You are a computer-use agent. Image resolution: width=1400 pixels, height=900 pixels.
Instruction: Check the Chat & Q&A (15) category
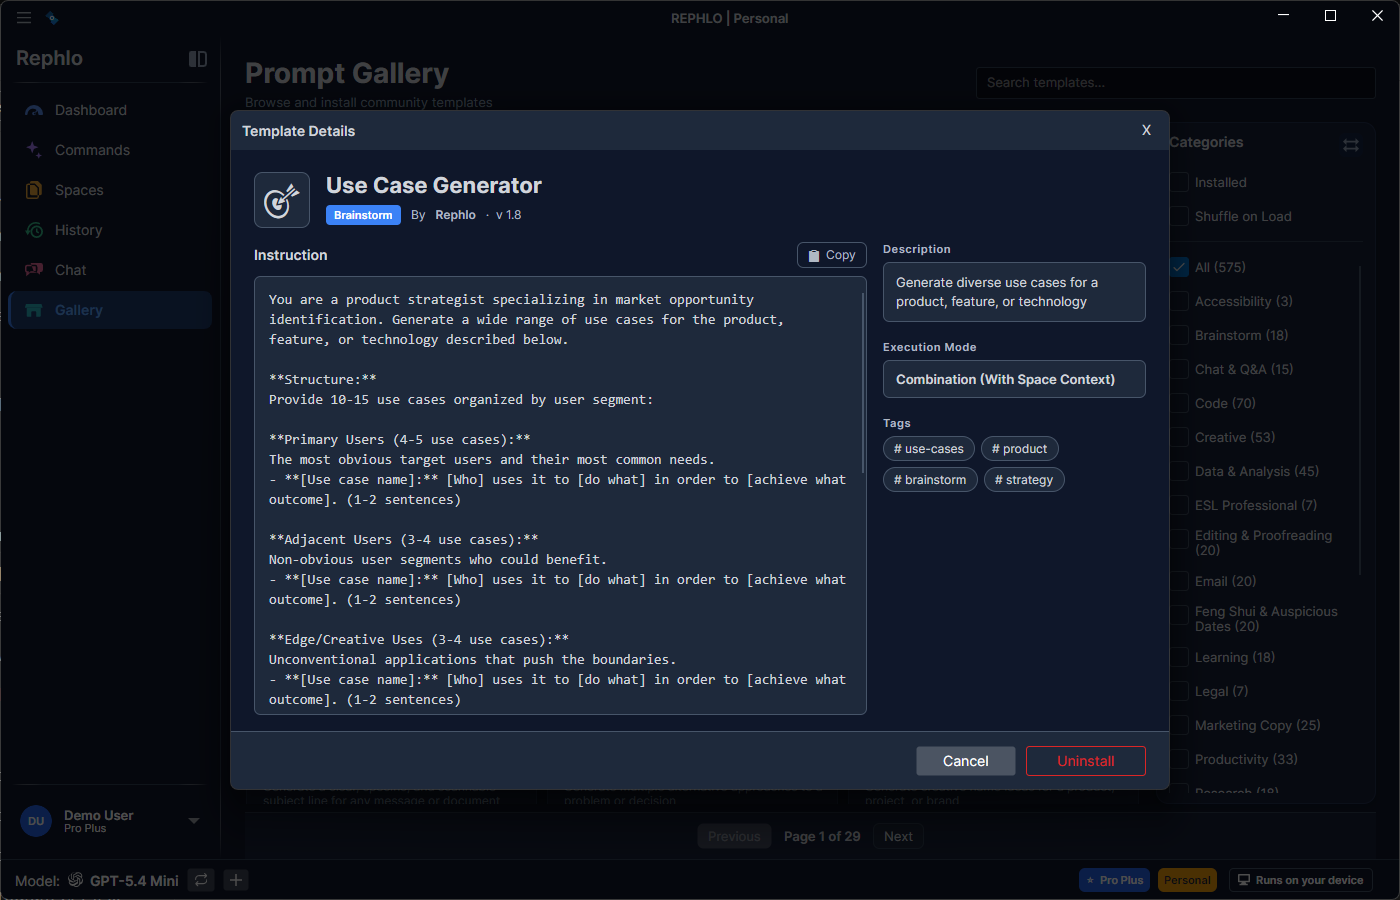pos(1179,369)
